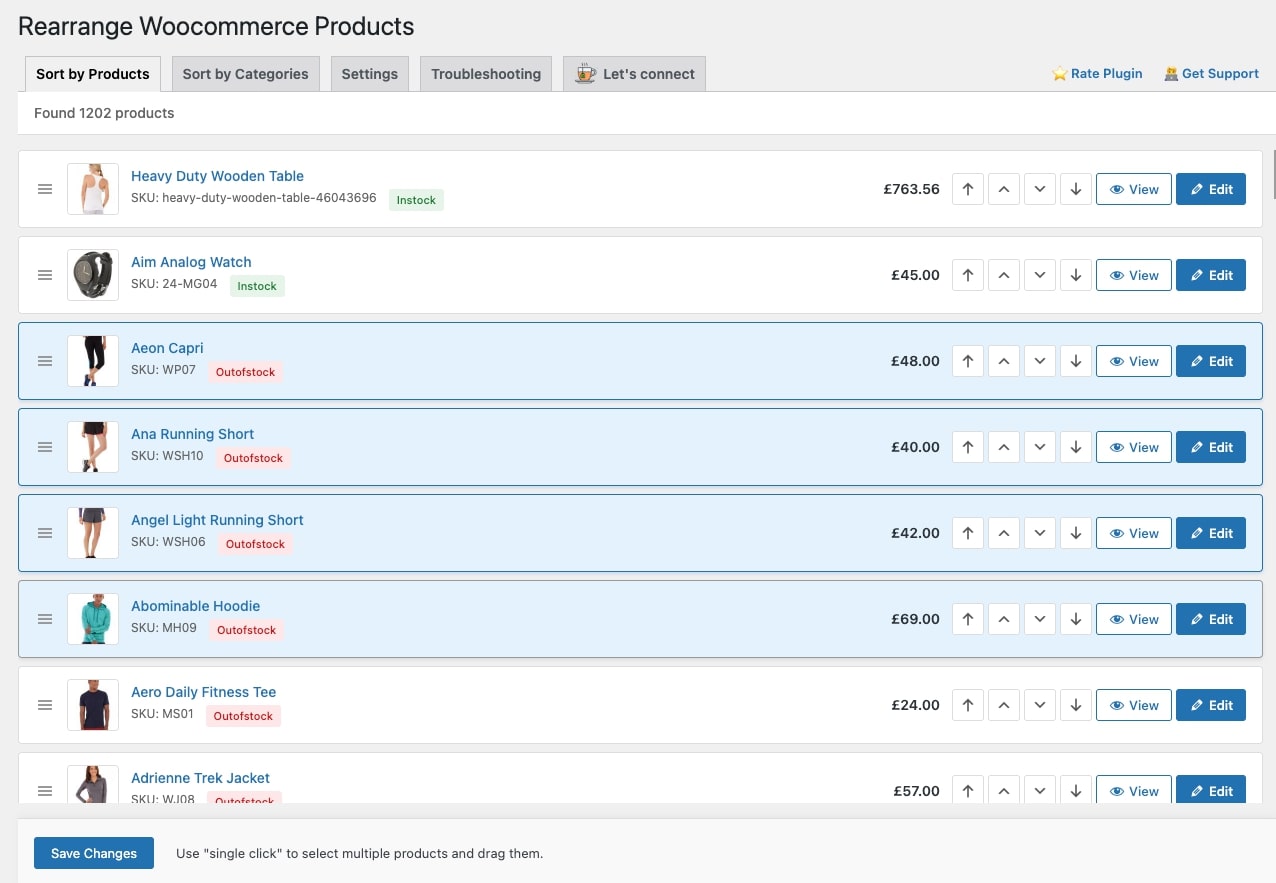Move Aero Daily Fitness Tee to the top

pos(967,704)
